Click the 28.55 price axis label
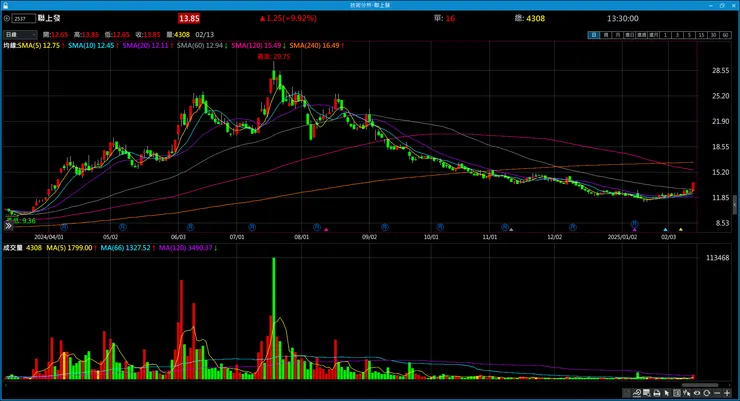 point(720,70)
